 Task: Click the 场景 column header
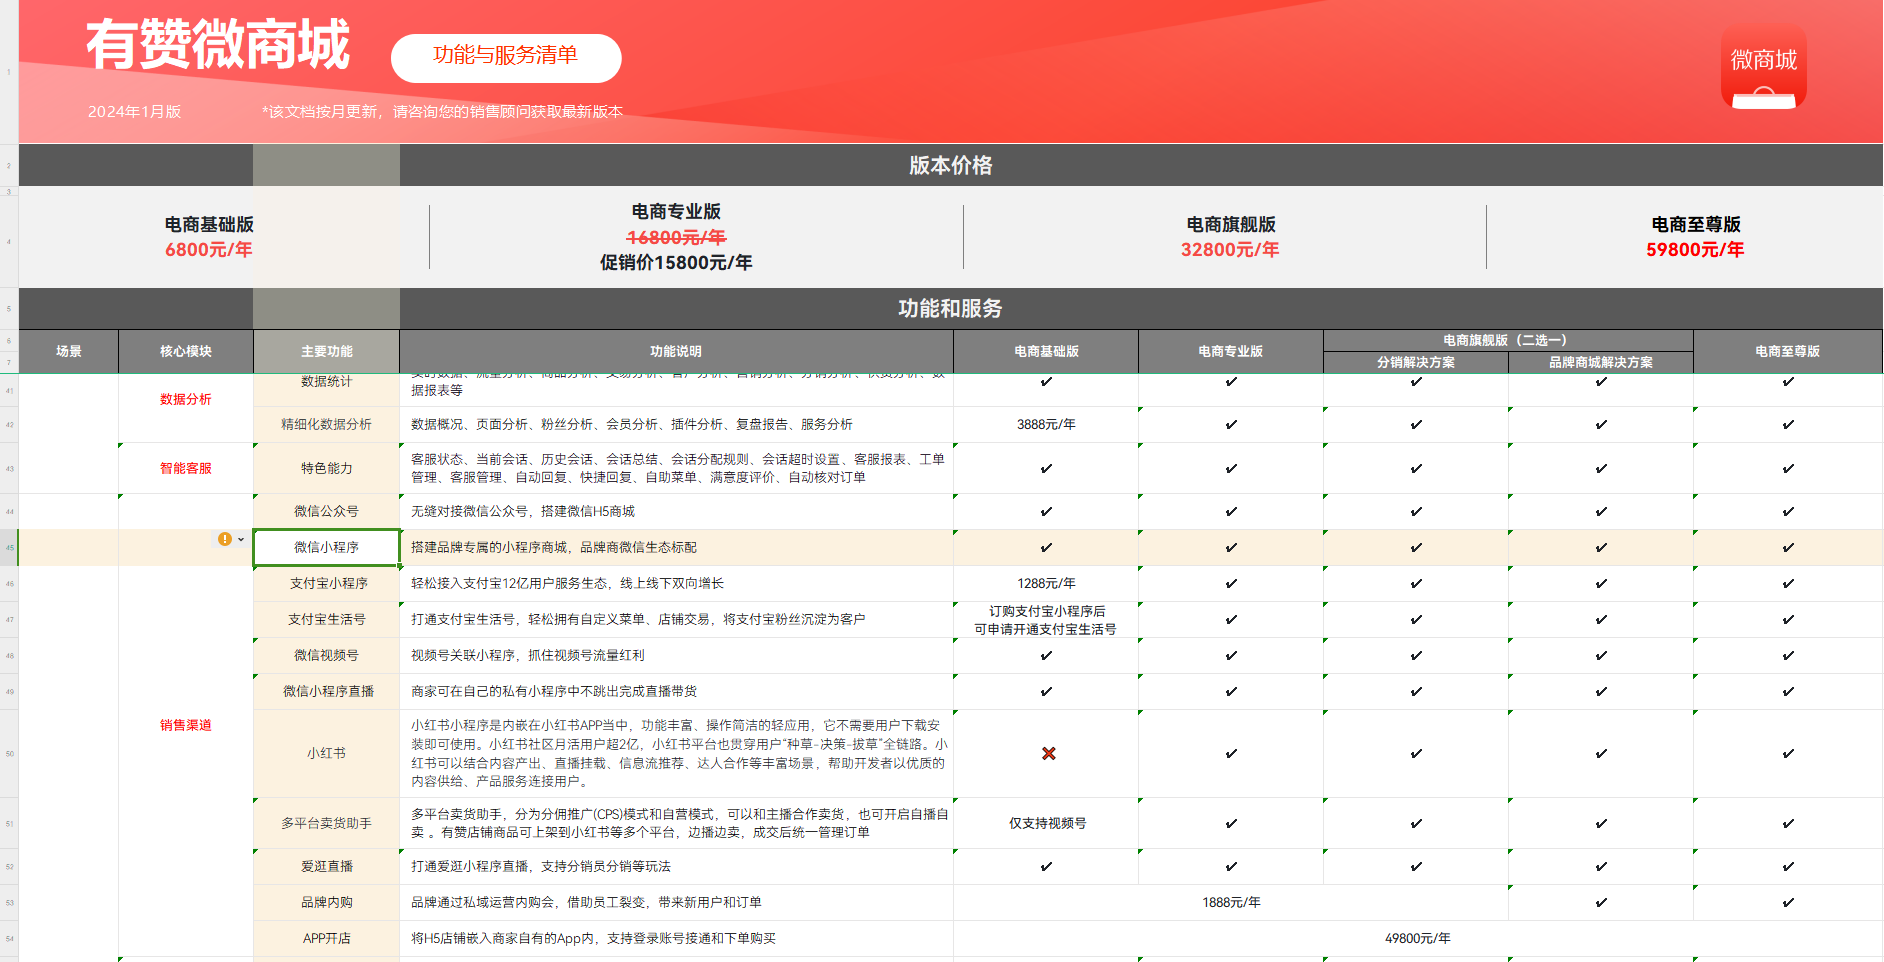69,351
